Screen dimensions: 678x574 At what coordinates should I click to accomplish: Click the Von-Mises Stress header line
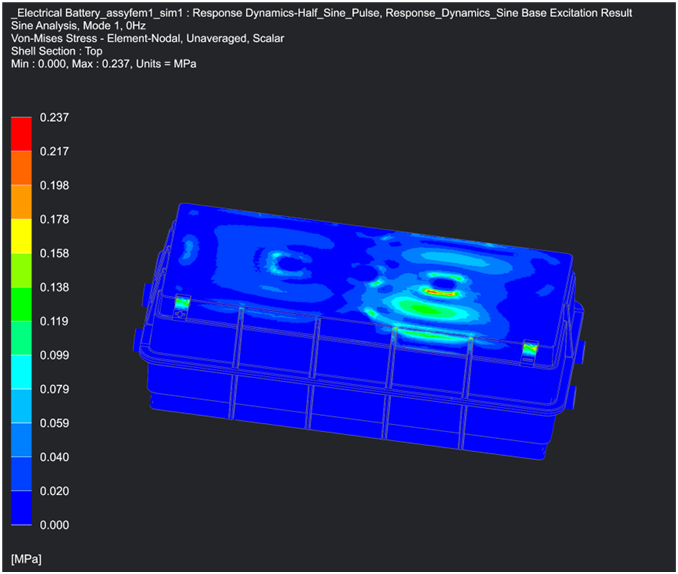pos(144,37)
